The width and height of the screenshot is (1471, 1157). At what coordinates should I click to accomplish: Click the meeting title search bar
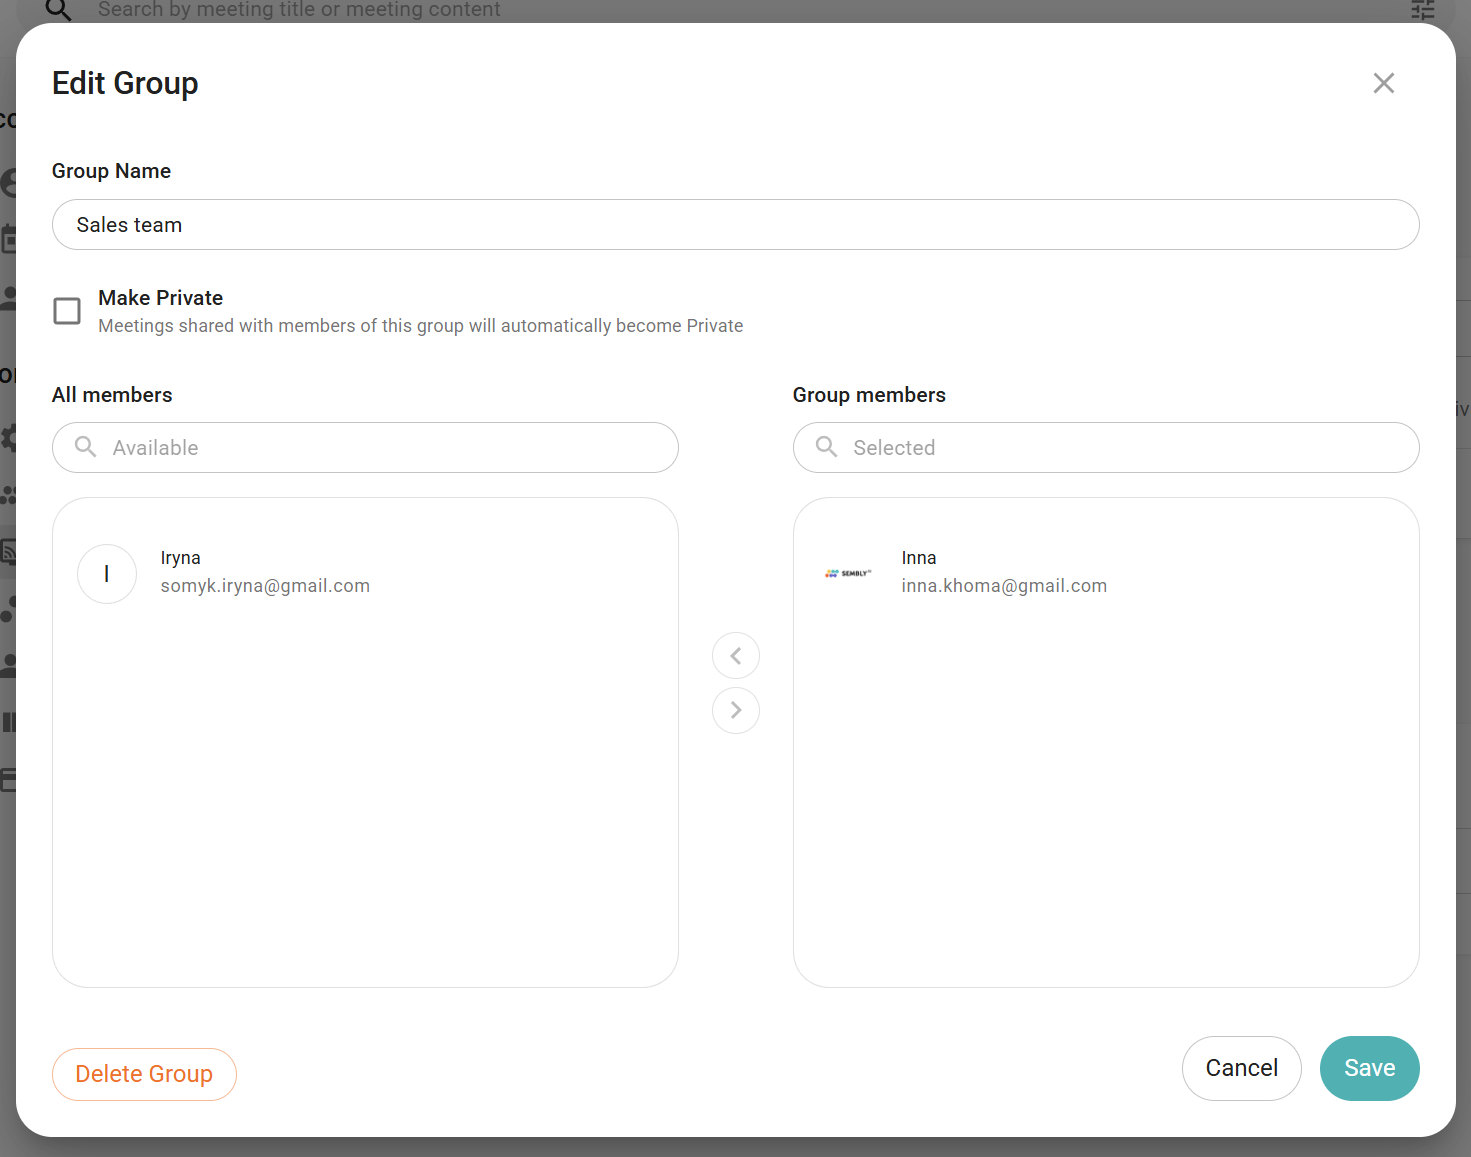[x=300, y=10]
